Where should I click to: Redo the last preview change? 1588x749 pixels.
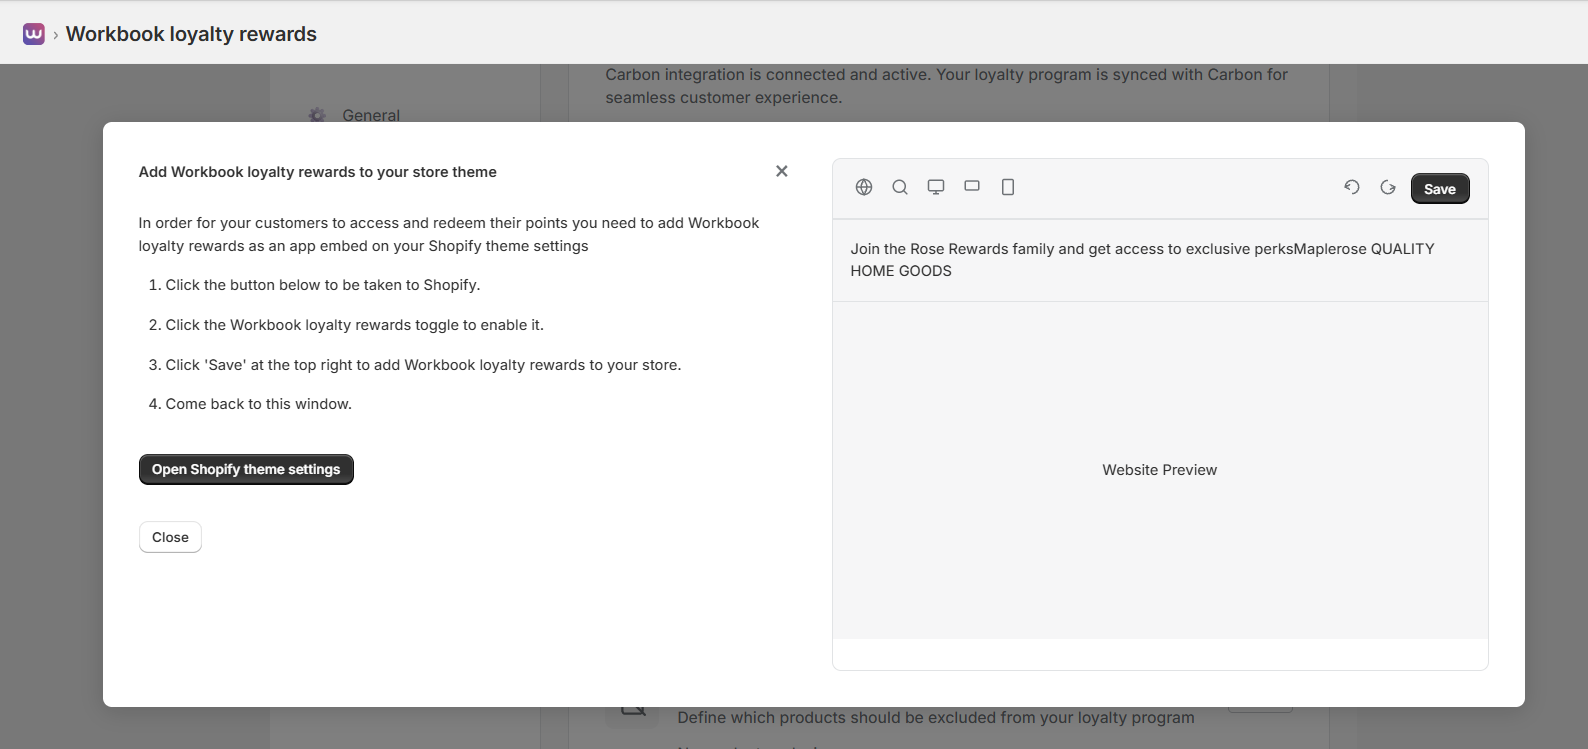coord(1388,187)
